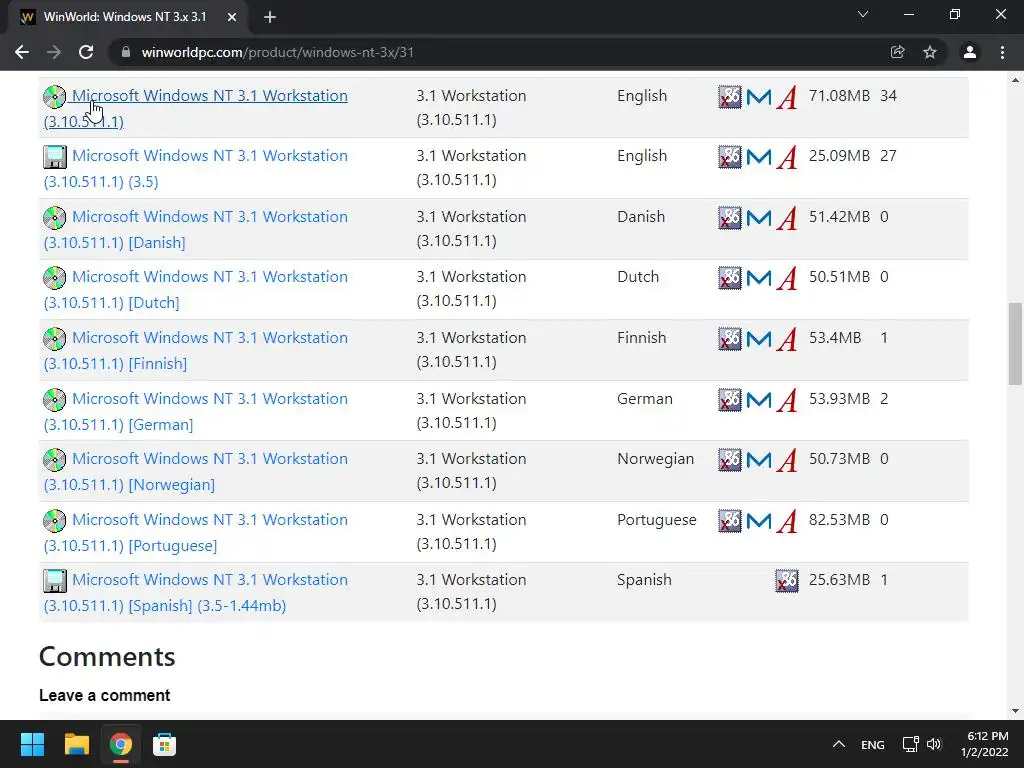This screenshot has height=768, width=1024.
Task: Click the floppy icon in the Spanish row
Action: click(x=54, y=581)
